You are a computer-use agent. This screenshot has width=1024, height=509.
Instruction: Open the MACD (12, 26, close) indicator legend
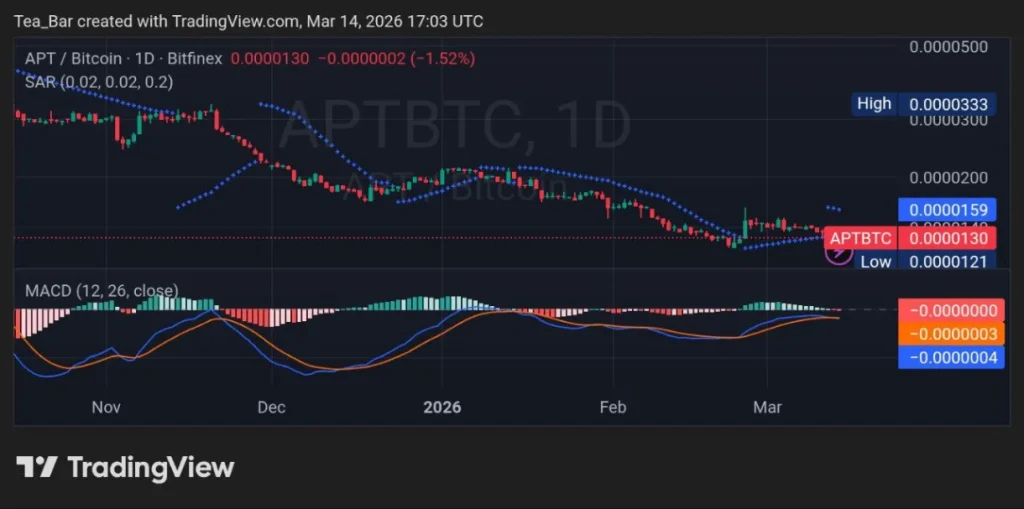101,291
